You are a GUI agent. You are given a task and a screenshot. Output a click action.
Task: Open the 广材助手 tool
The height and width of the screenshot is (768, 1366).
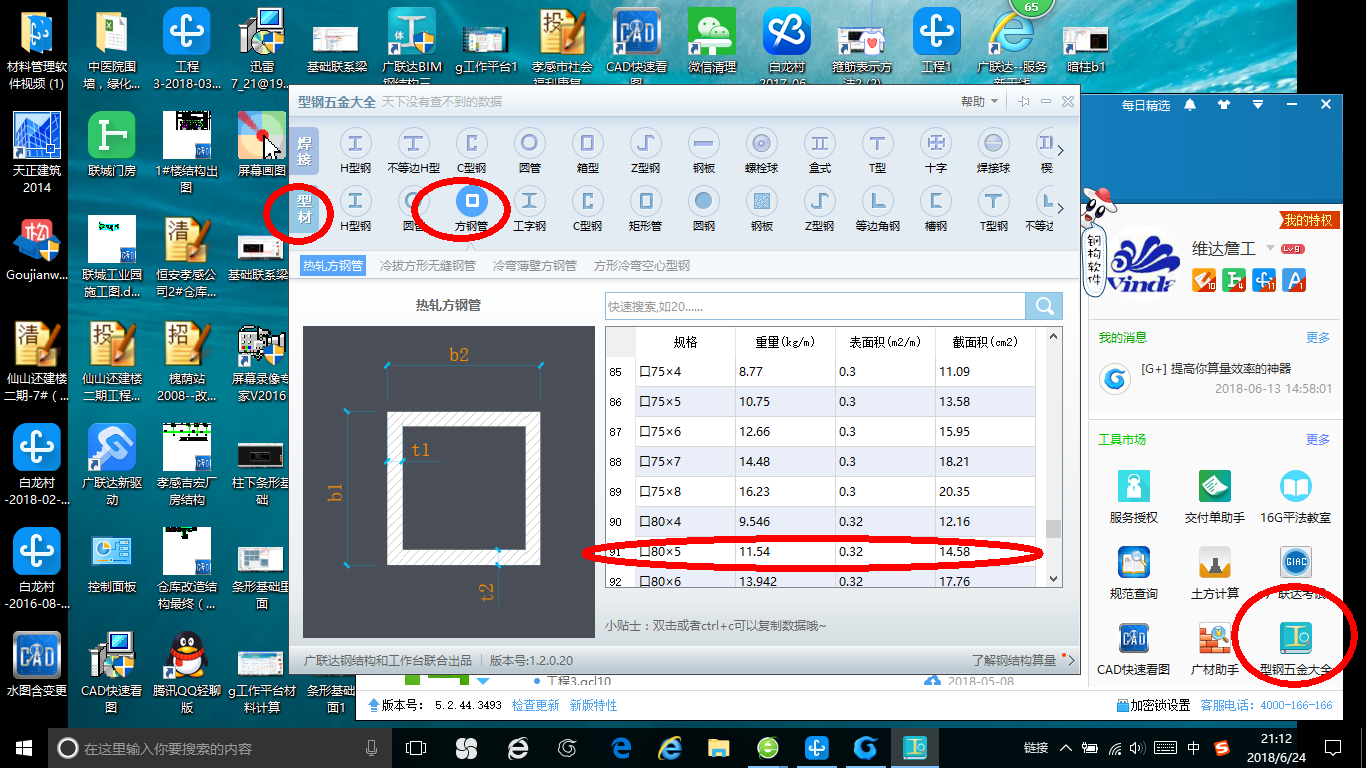pyautogui.click(x=1215, y=649)
